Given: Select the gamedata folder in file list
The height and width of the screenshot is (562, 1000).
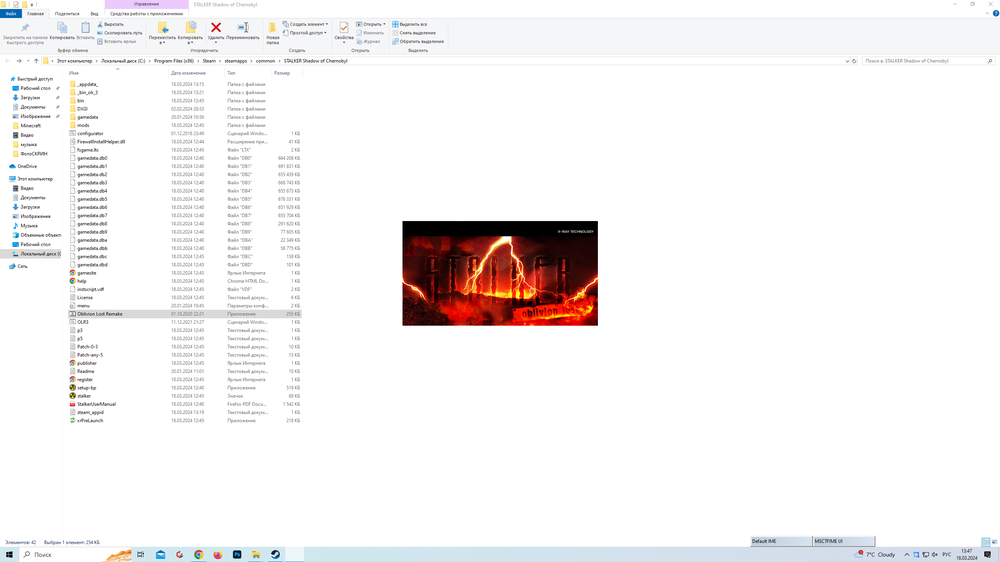Looking at the screenshot, I should click(87, 117).
